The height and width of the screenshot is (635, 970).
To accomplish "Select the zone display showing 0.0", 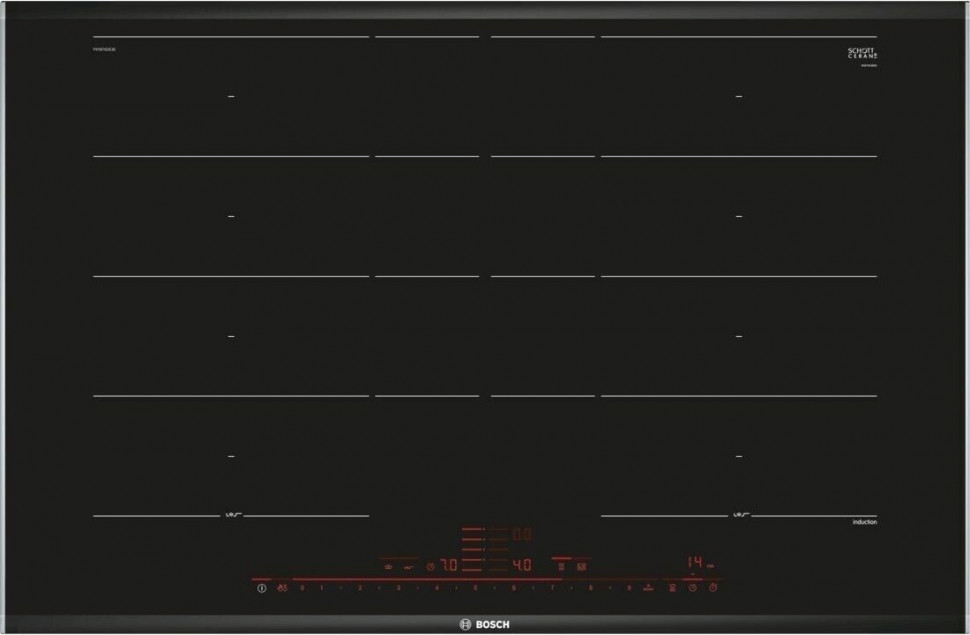I will pos(521,534).
